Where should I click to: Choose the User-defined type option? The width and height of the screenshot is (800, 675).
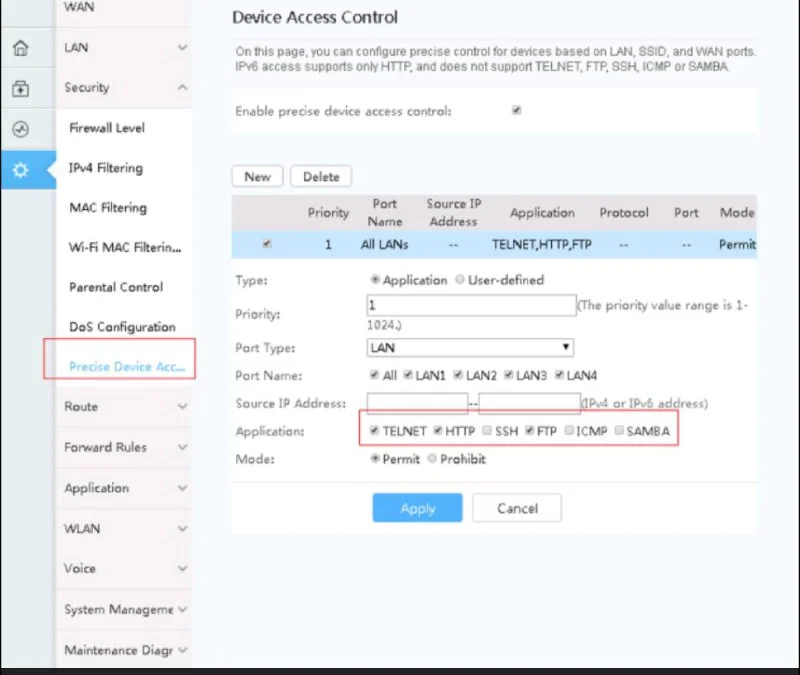[x=460, y=280]
